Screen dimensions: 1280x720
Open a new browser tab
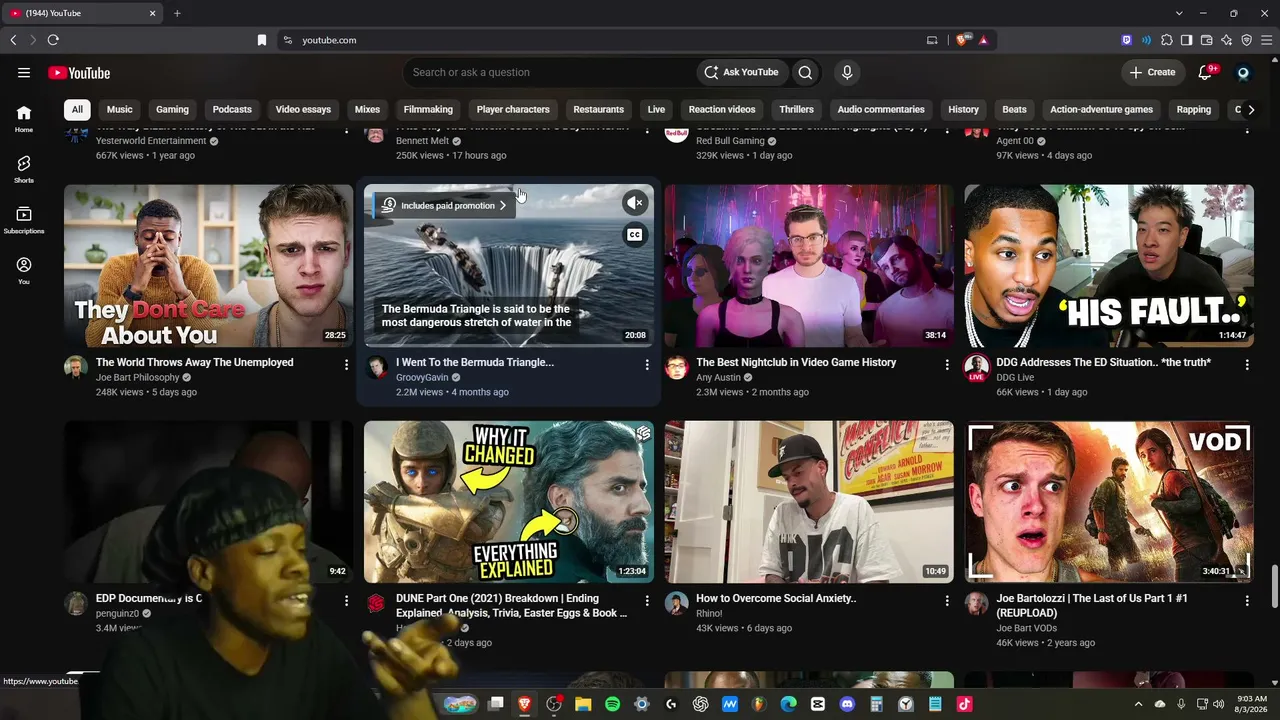tap(177, 13)
